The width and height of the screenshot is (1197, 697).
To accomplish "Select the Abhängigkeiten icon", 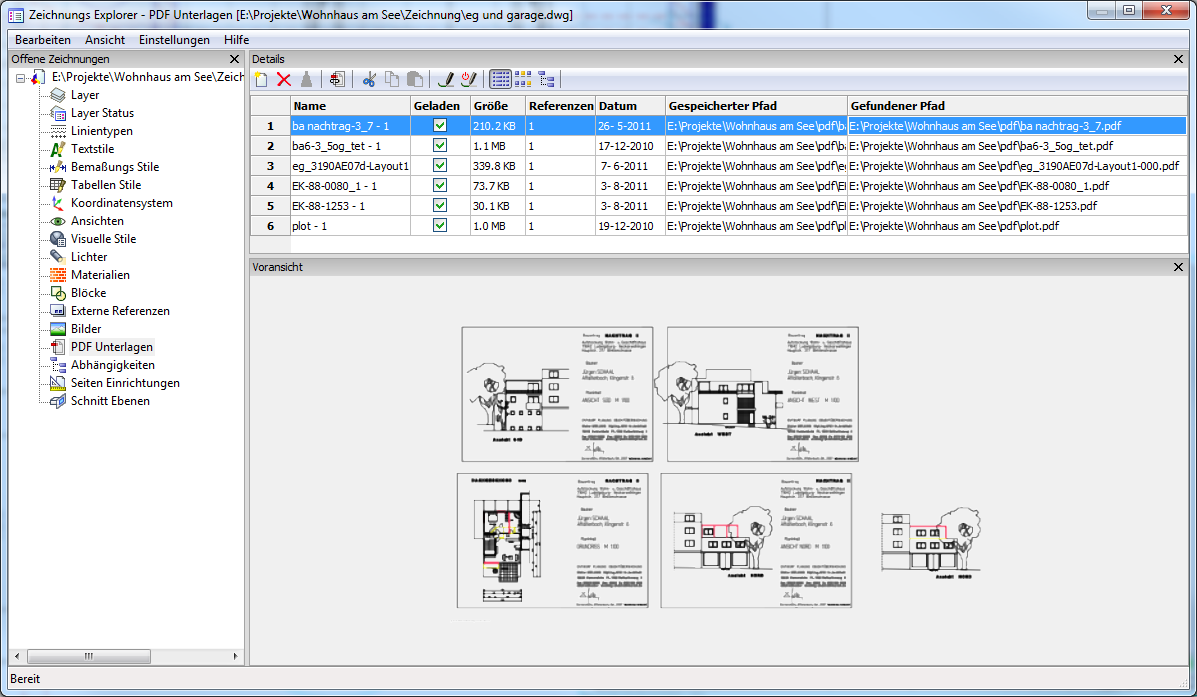I will (x=58, y=365).
